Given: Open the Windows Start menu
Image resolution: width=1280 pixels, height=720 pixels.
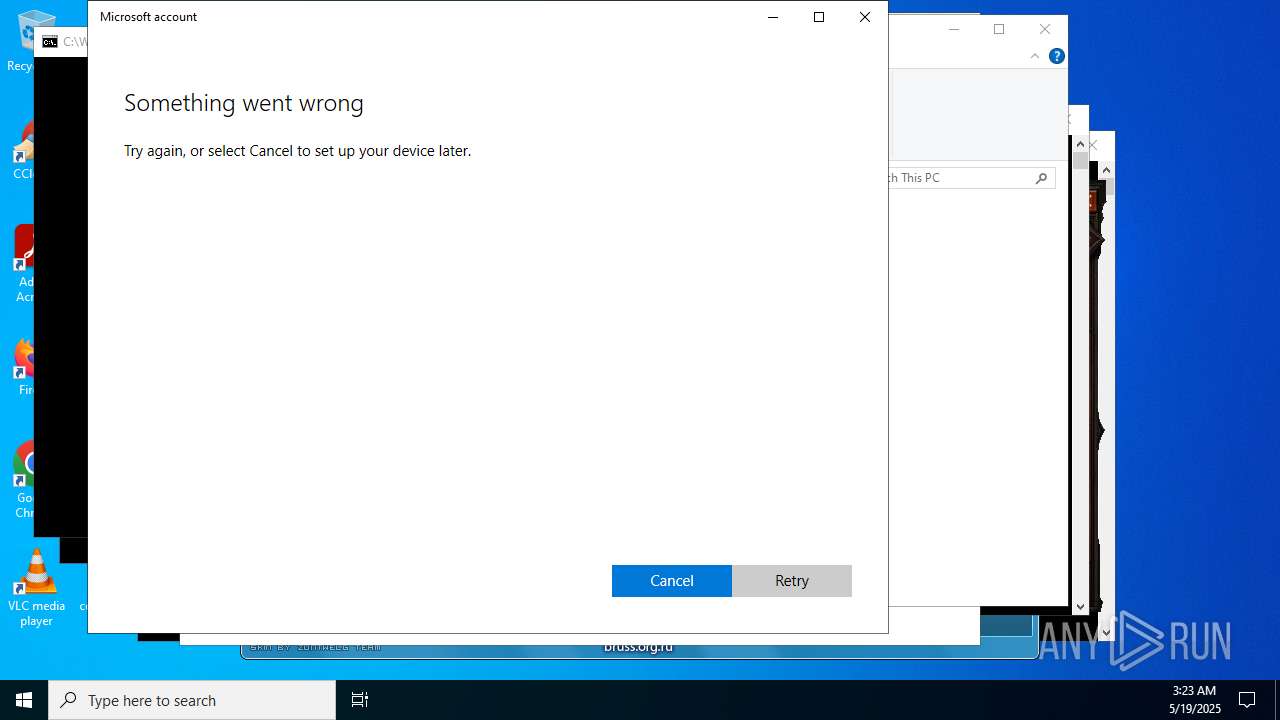Looking at the screenshot, I should [x=24, y=700].
